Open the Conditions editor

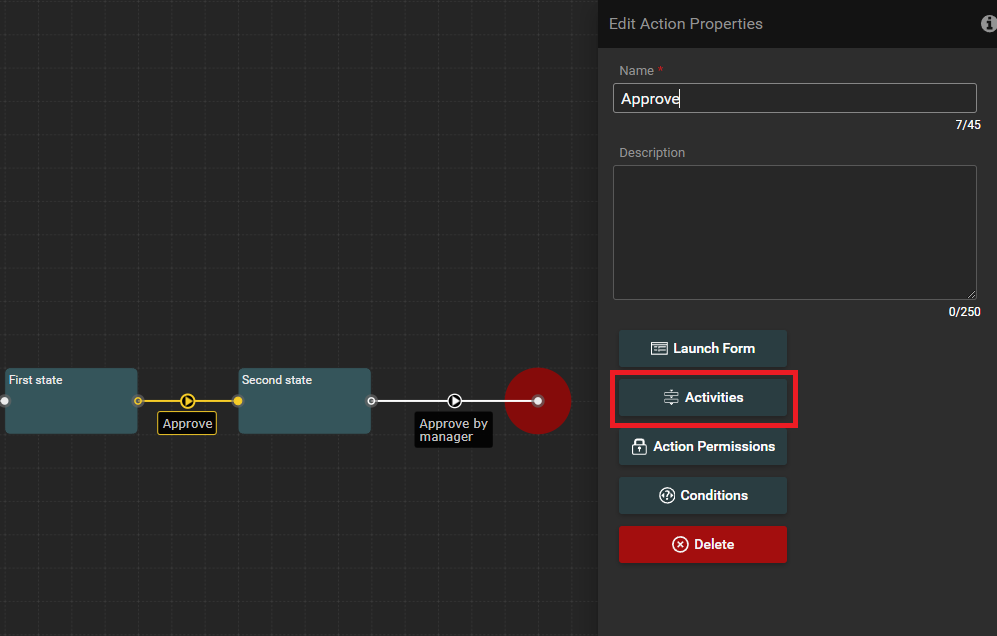click(x=703, y=495)
